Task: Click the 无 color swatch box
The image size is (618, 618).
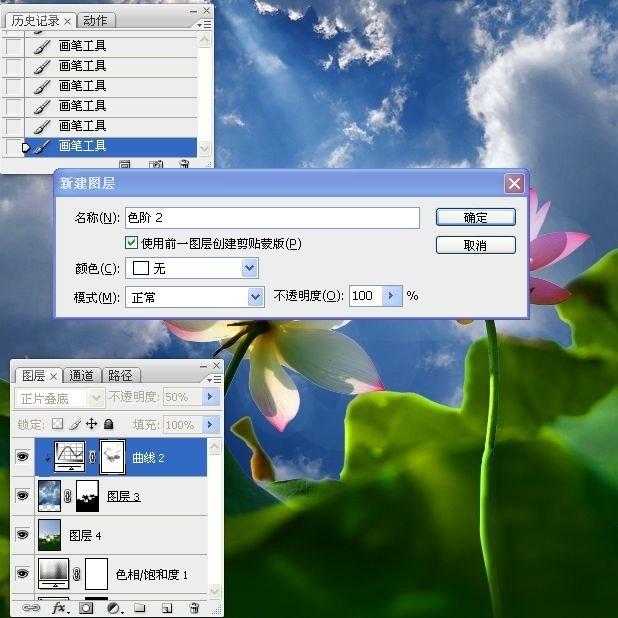Action: point(141,268)
